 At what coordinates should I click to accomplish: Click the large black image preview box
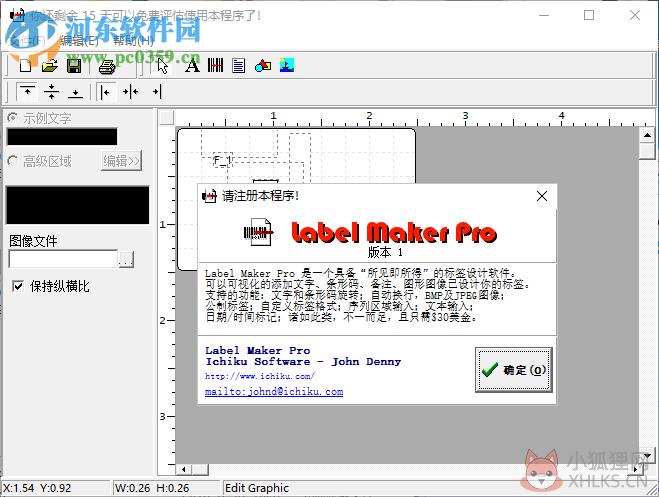[77, 205]
